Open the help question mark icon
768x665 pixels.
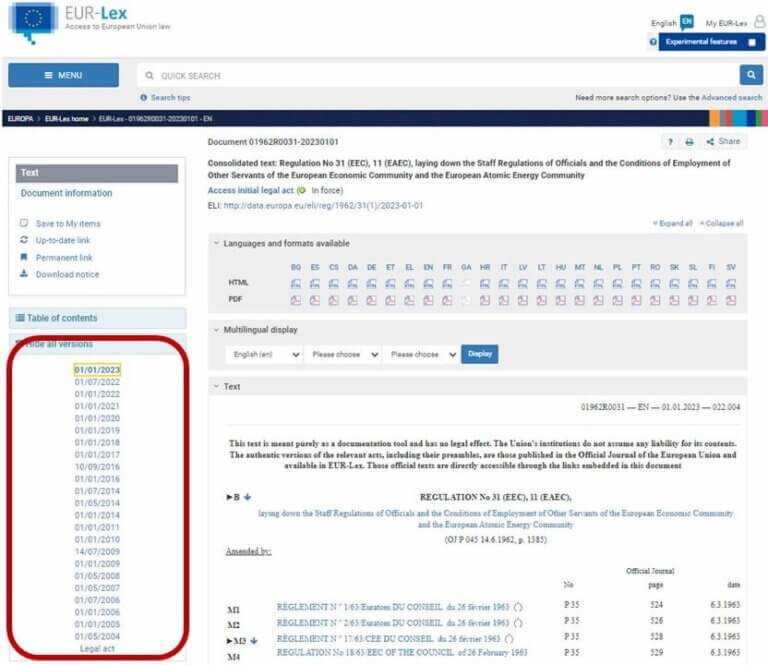click(669, 142)
